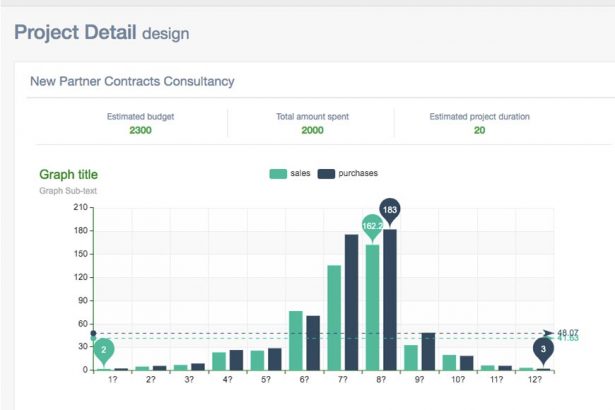This screenshot has width=615, height=410.
Task: Toggle the sales series legend label
Action: [x=301, y=174]
